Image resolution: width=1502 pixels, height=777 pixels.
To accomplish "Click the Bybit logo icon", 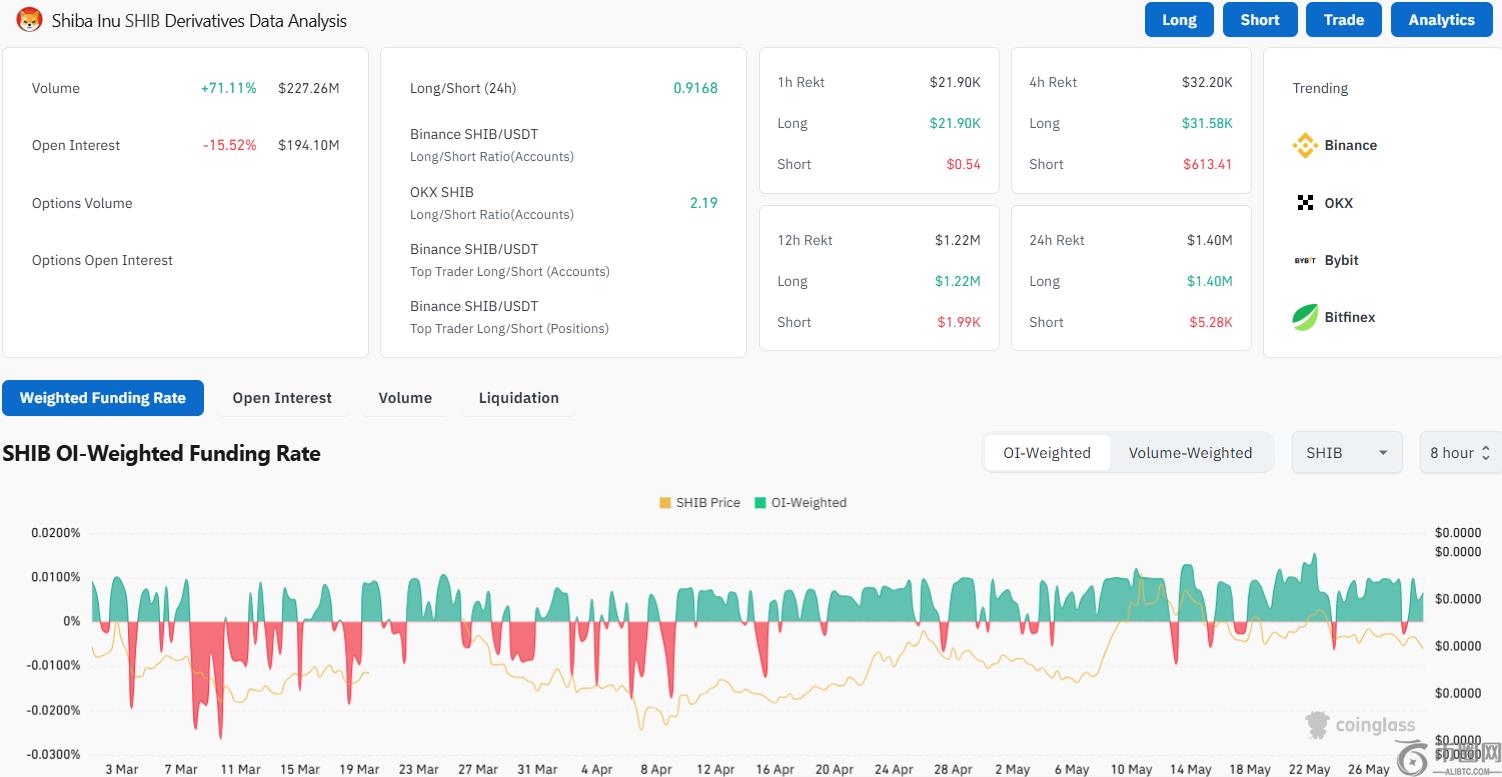I will (x=1305, y=260).
